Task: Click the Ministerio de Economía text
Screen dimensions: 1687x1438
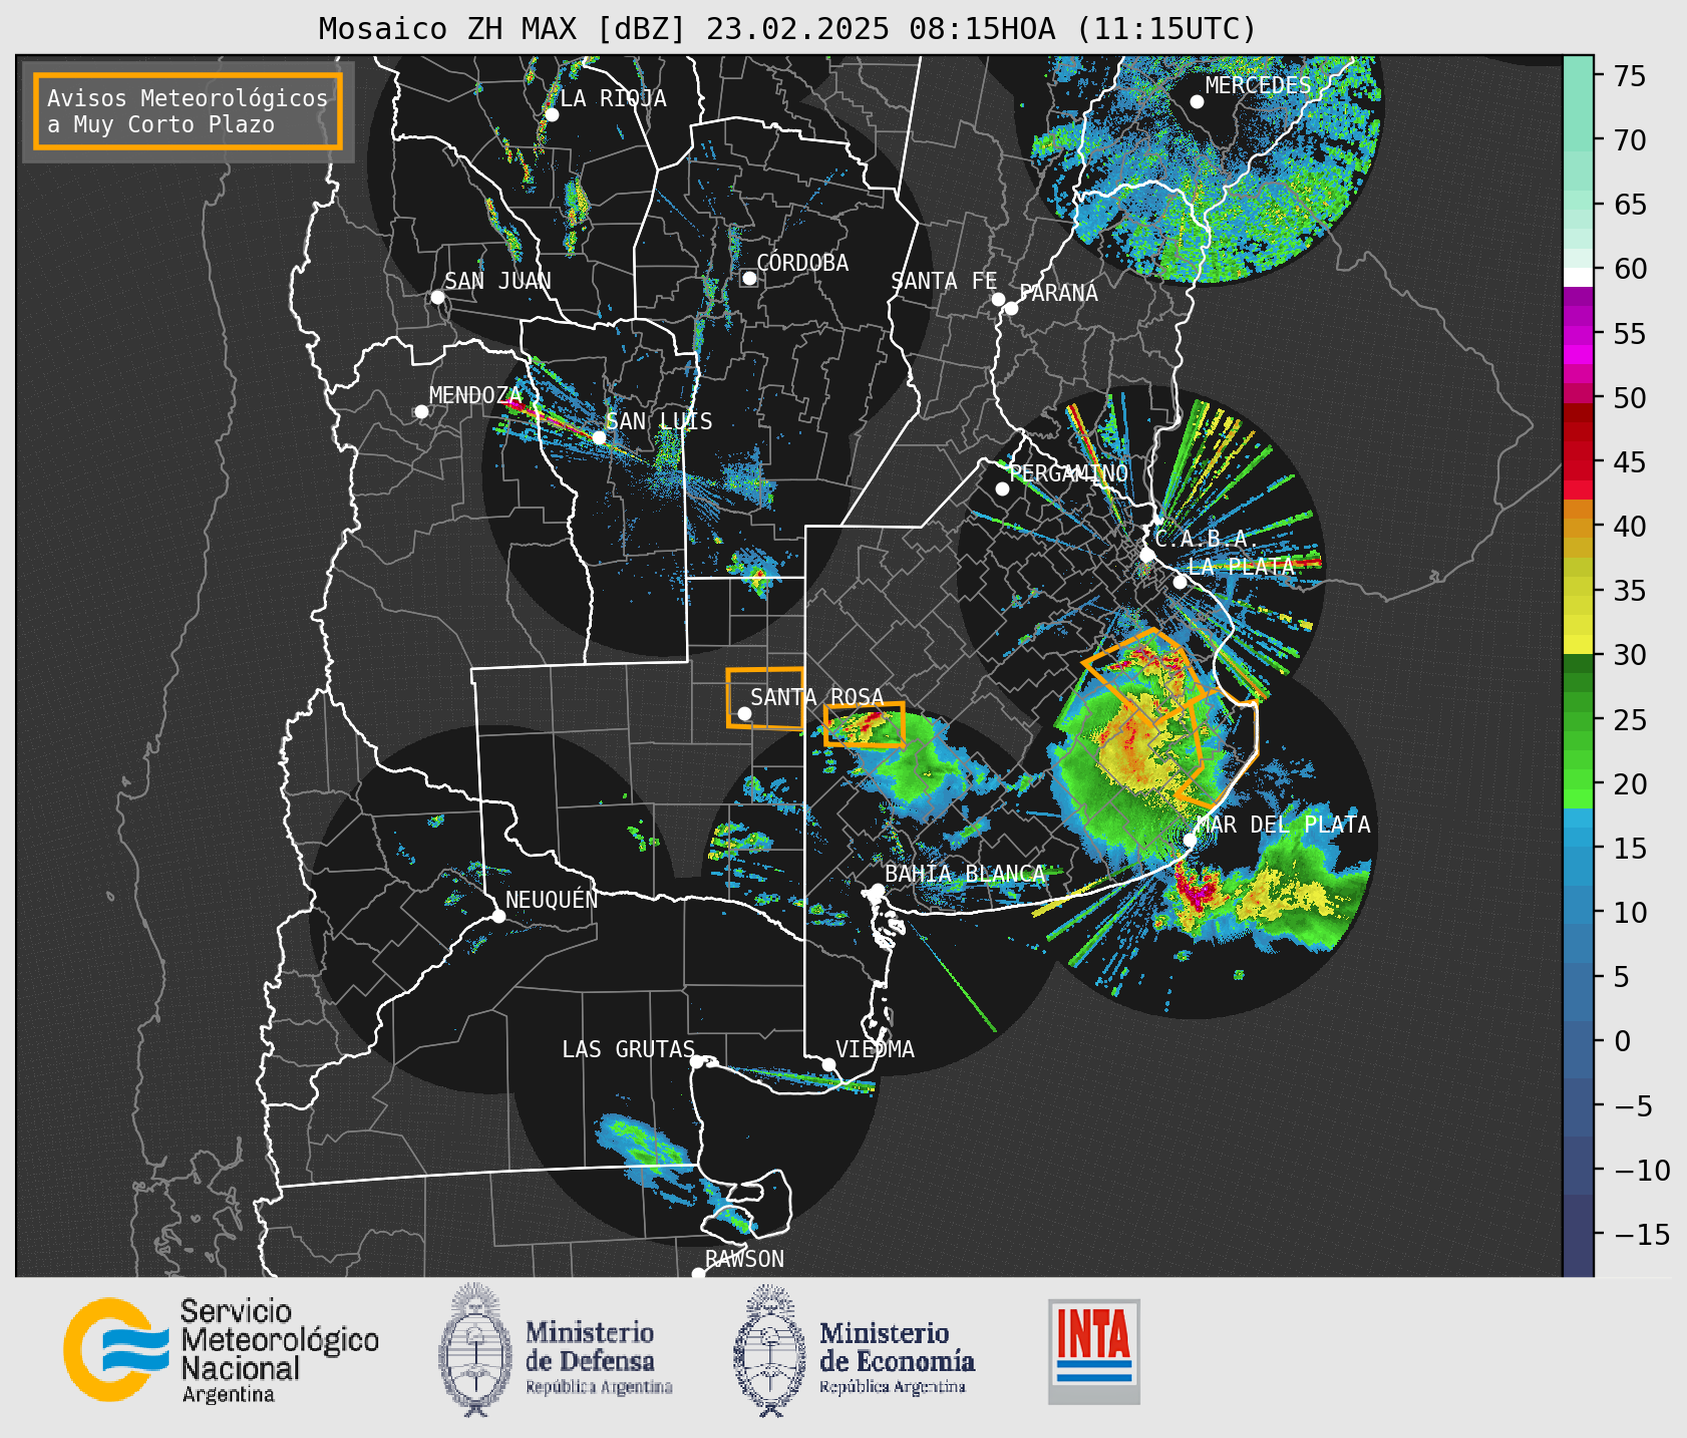Action: coord(897,1358)
